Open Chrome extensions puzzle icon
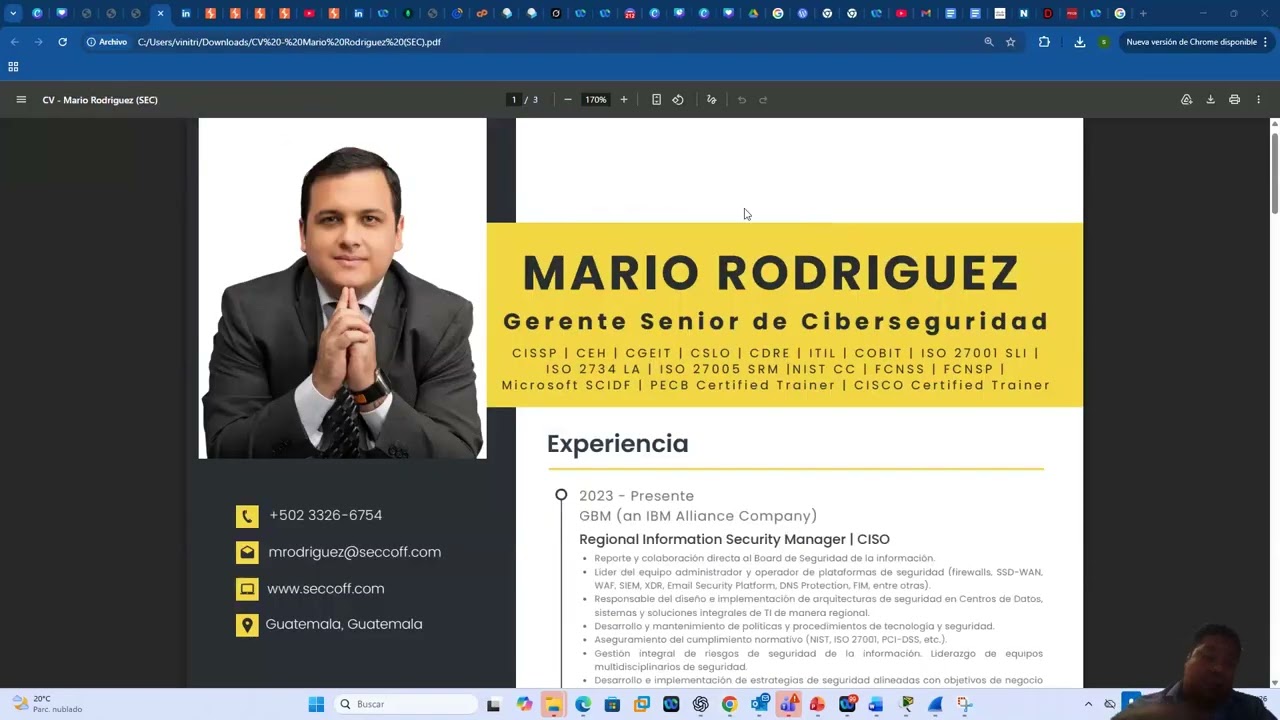This screenshot has width=1280, height=720. [x=1044, y=42]
